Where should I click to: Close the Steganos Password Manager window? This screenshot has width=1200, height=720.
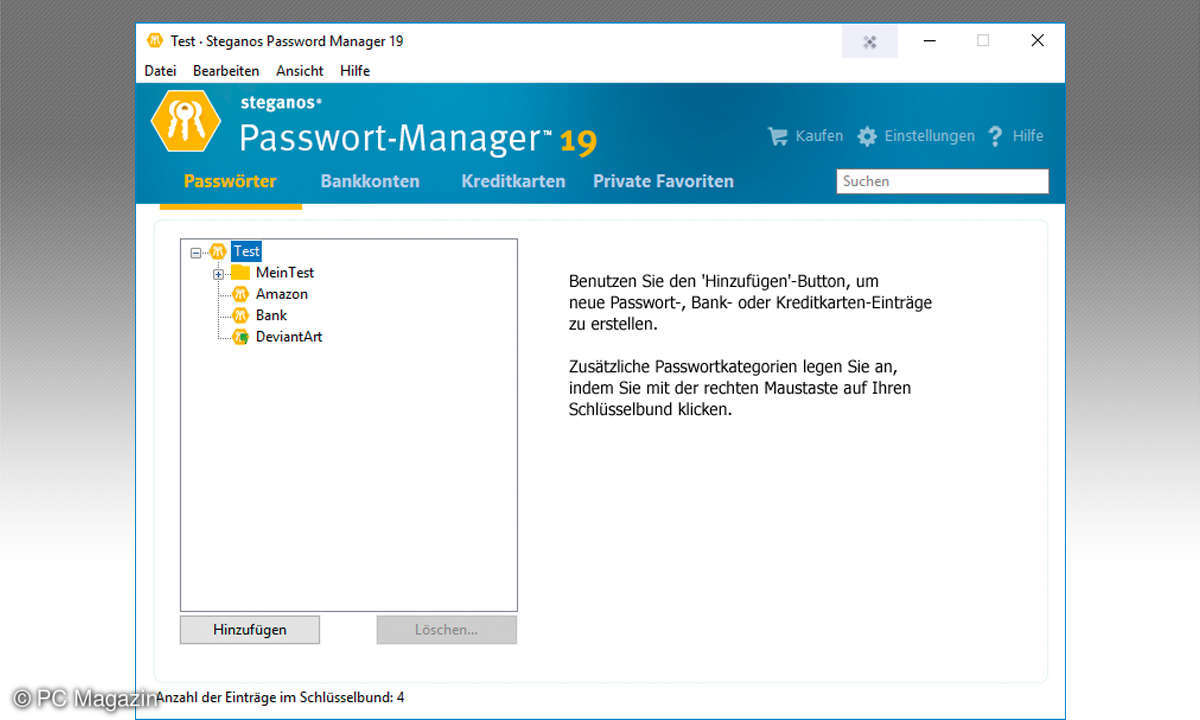click(x=1037, y=41)
